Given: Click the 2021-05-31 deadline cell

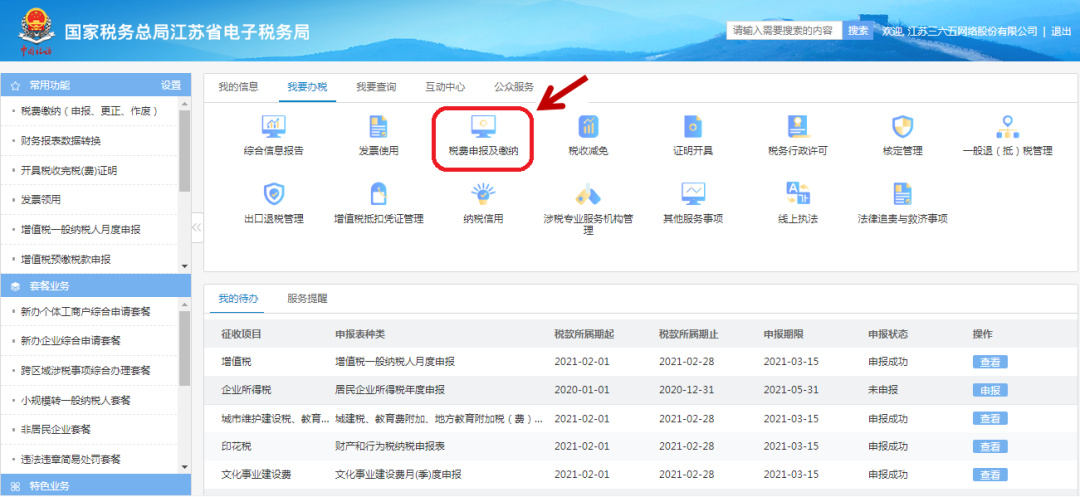Looking at the screenshot, I should [x=791, y=390].
